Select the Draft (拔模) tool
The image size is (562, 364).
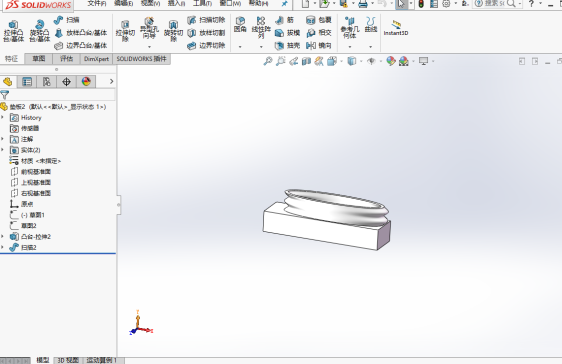(287, 33)
